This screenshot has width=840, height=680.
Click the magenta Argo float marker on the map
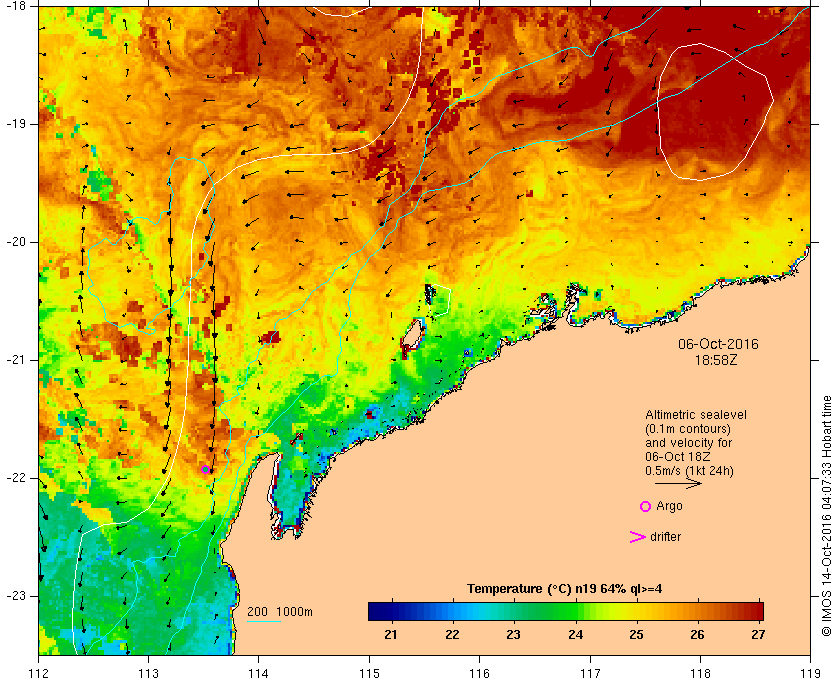point(205,470)
